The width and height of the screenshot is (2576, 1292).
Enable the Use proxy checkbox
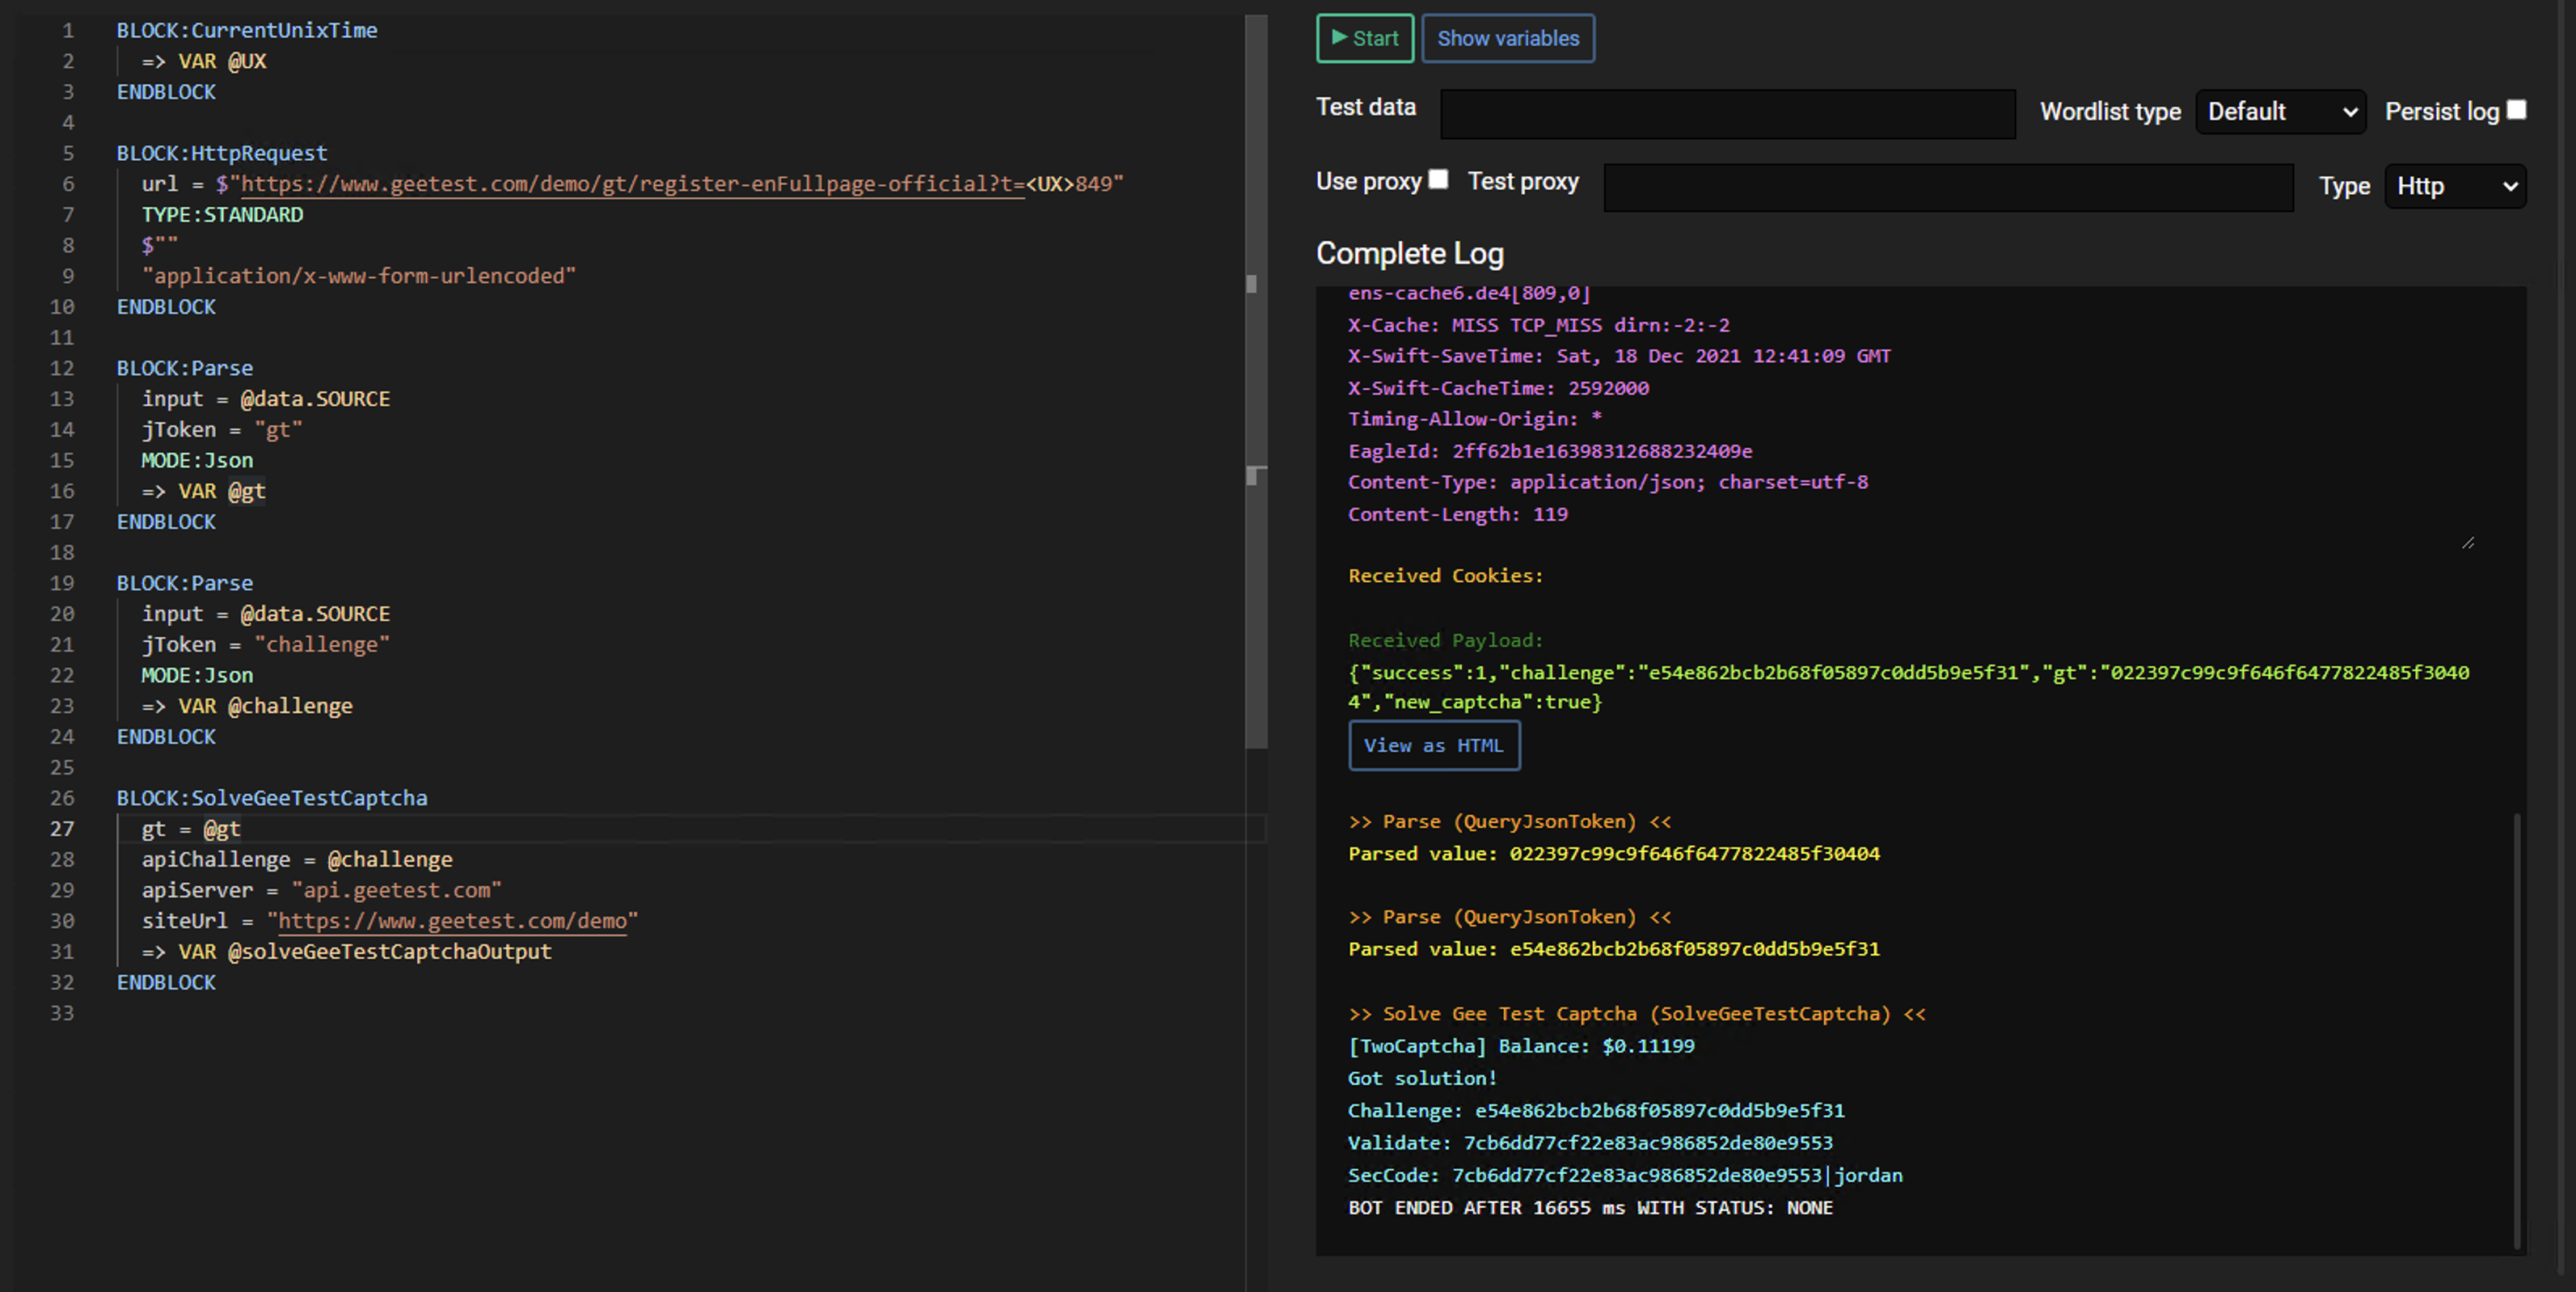click(1439, 179)
